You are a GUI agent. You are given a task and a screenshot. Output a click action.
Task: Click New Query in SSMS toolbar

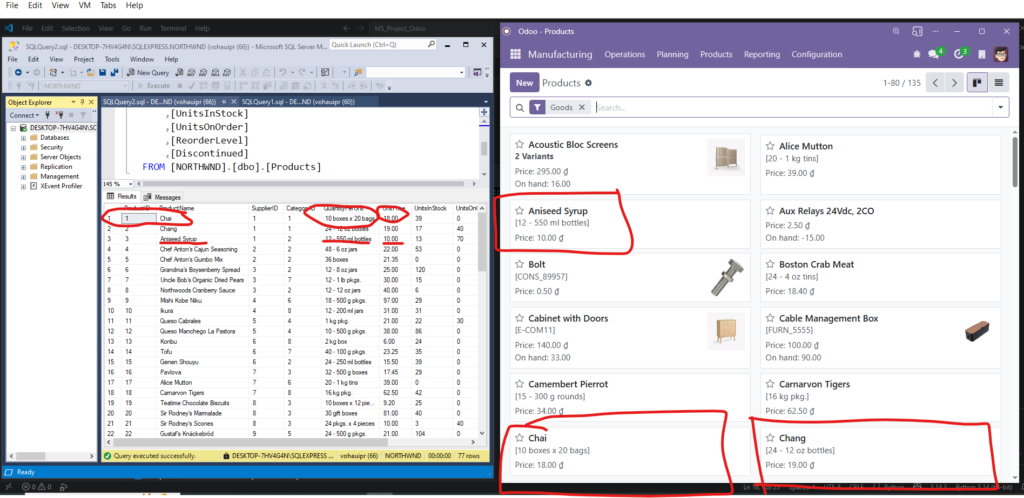tap(149, 72)
